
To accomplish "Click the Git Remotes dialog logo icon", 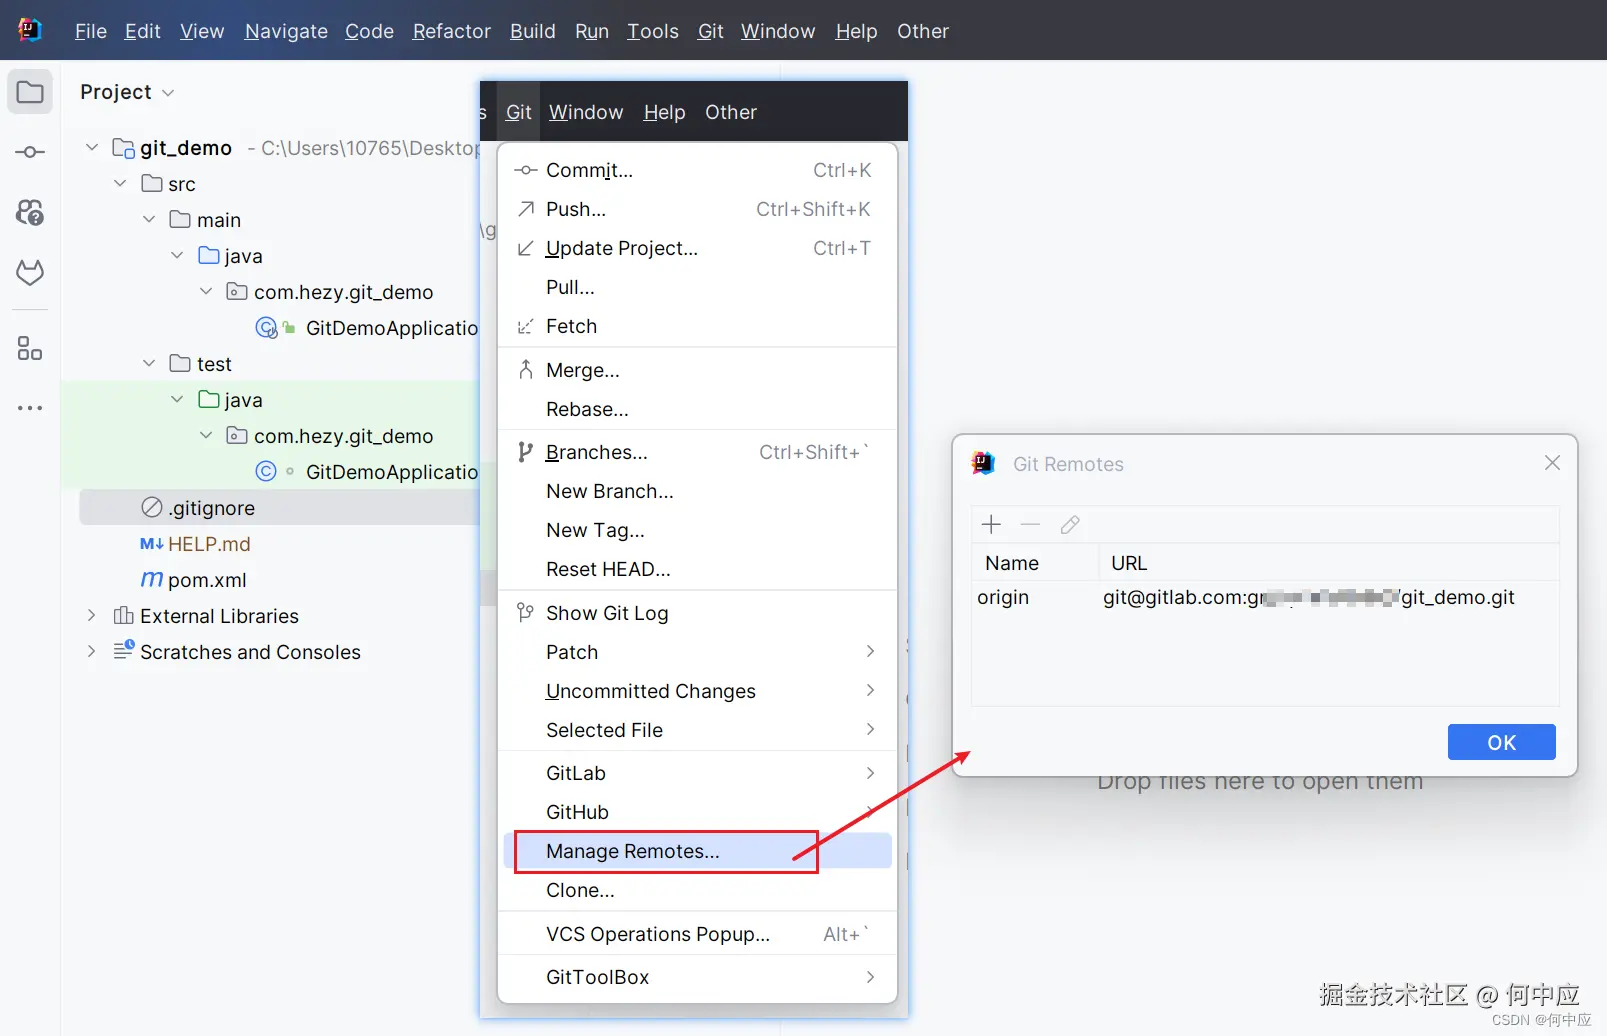I will [x=984, y=463].
